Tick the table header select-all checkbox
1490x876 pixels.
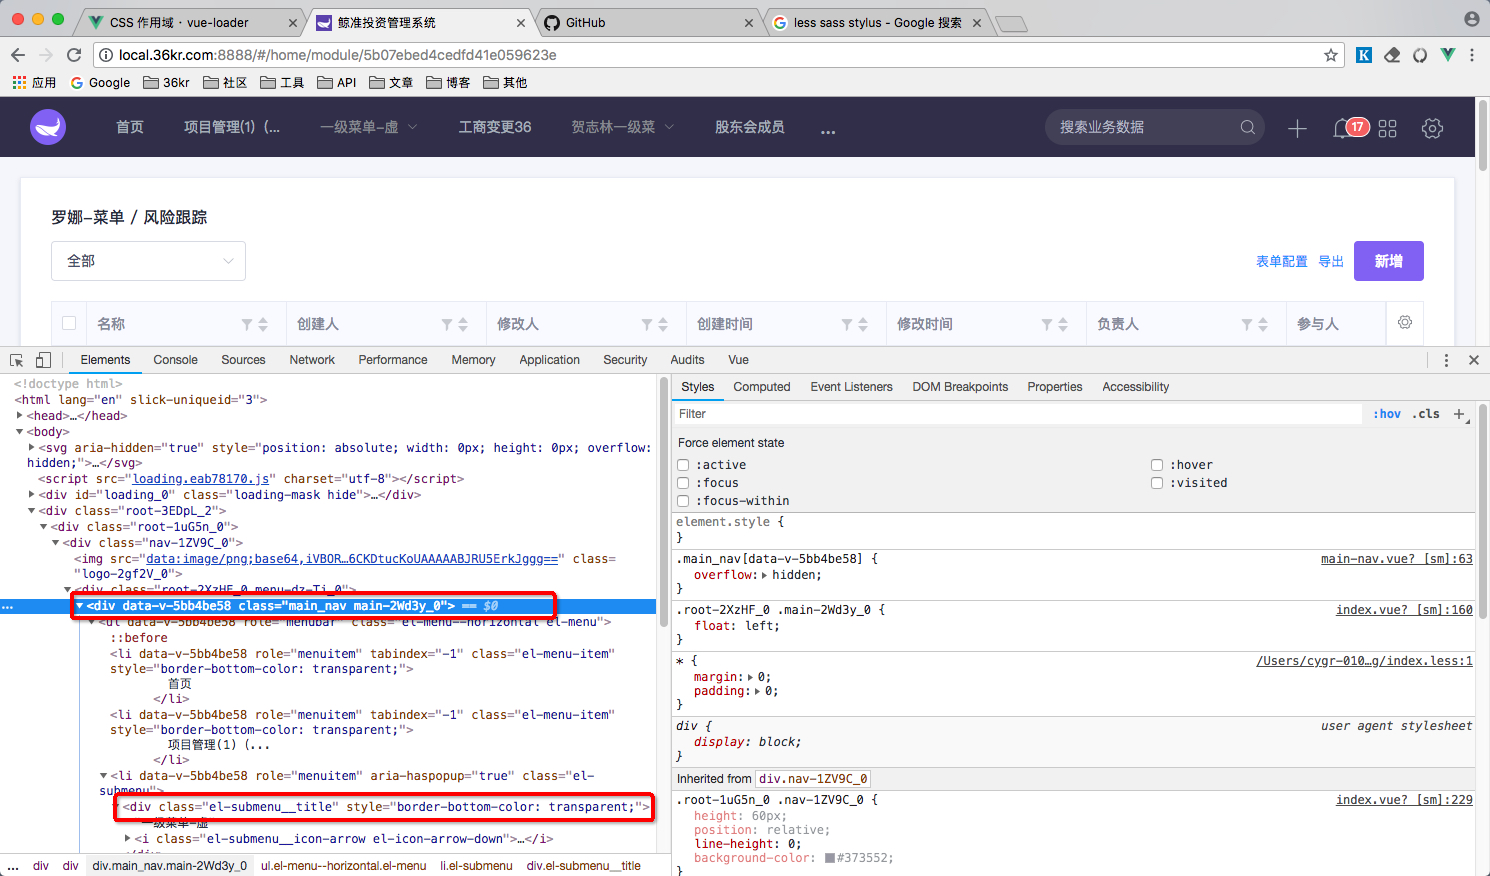coord(69,323)
